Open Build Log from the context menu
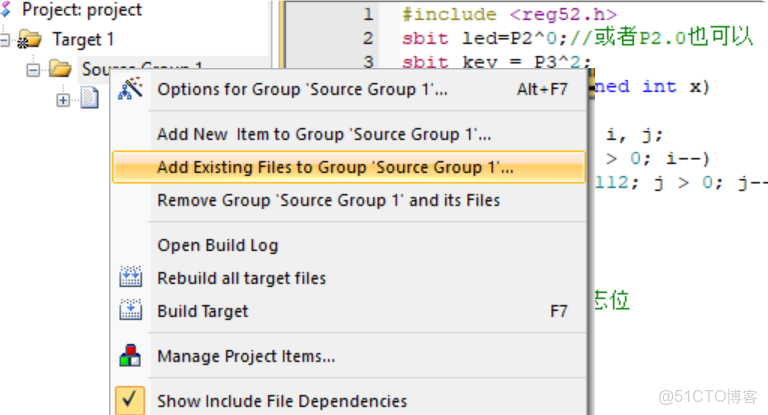The height and width of the screenshot is (415, 768). pyautogui.click(x=218, y=245)
